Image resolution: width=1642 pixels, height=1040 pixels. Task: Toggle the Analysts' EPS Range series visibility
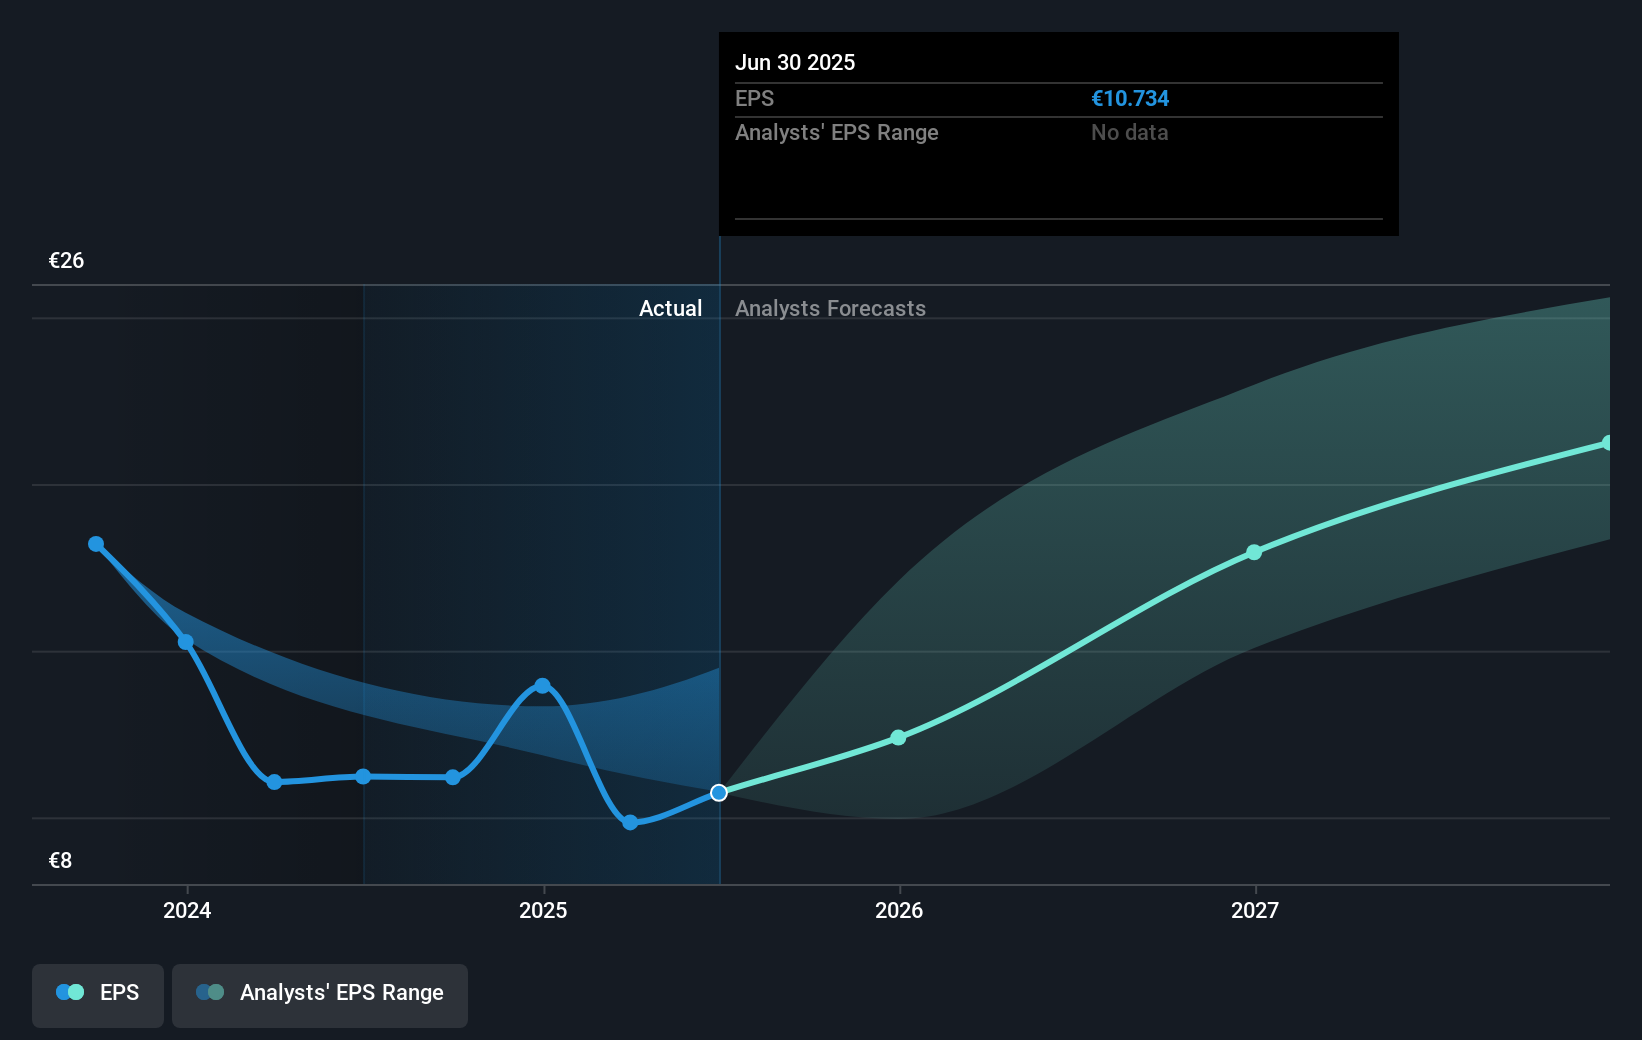click(320, 994)
